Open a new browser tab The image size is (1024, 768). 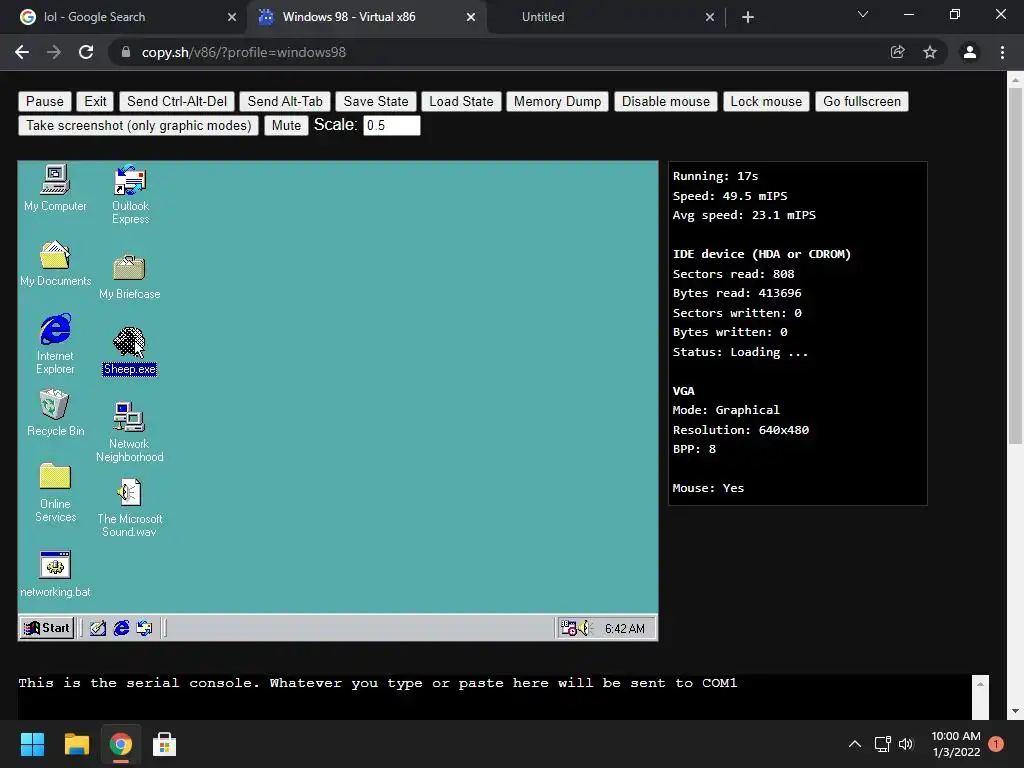click(748, 17)
